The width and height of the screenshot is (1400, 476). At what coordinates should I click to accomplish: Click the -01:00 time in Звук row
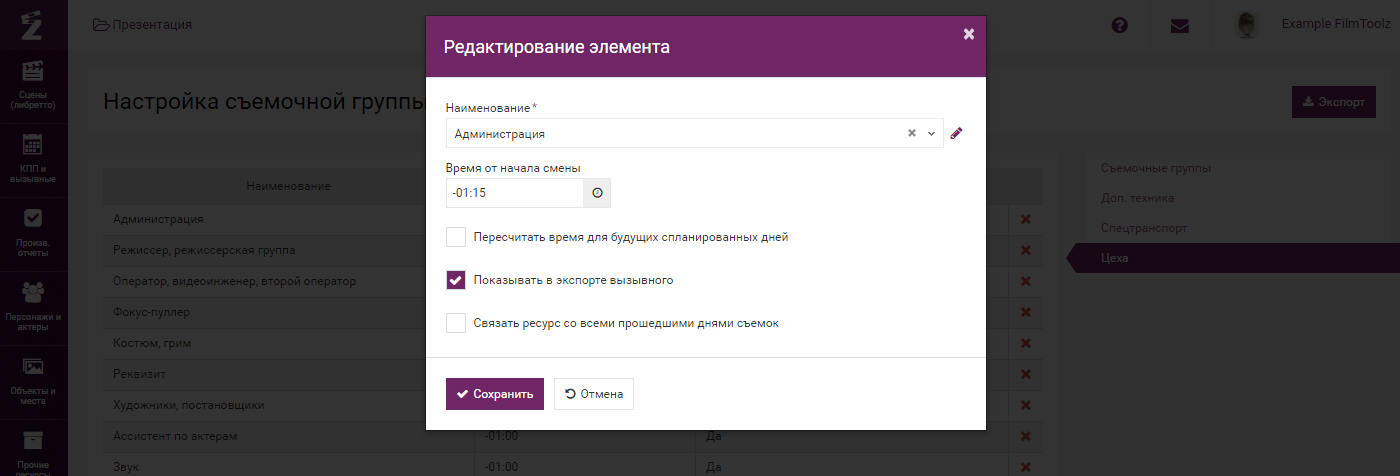[502, 467]
